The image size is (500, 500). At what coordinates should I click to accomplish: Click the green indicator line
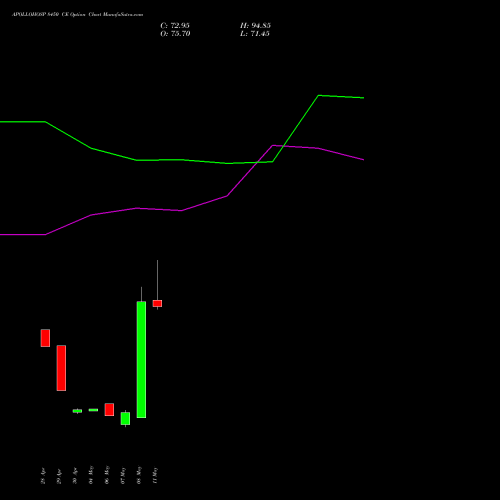pyautogui.click(x=182, y=160)
